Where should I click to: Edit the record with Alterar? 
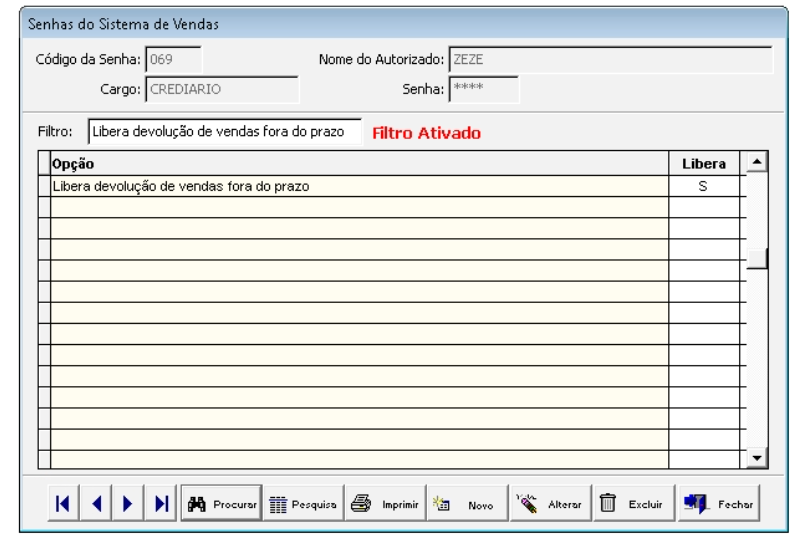pyautogui.click(x=550, y=505)
